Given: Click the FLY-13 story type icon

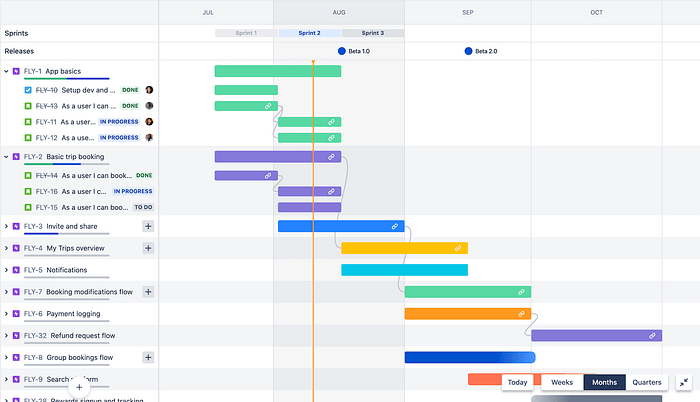Looking at the screenshot, I should [28, 106].
